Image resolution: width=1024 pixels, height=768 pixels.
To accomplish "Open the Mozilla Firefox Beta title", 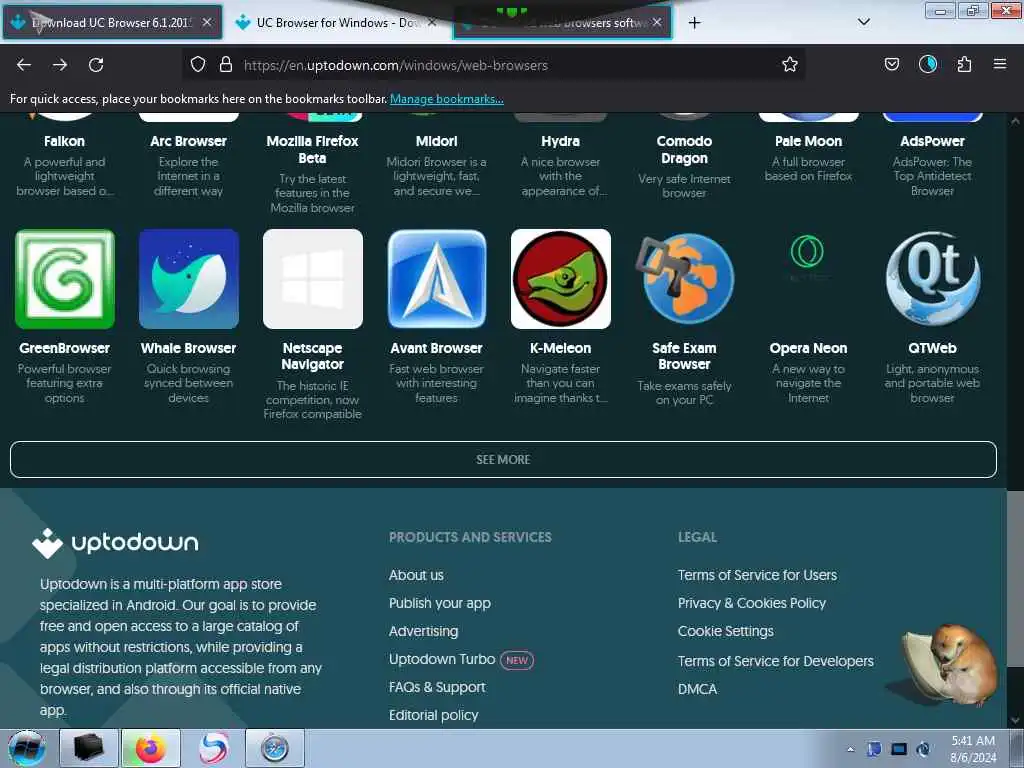I will pyautogui.click(x=313, y=150).
